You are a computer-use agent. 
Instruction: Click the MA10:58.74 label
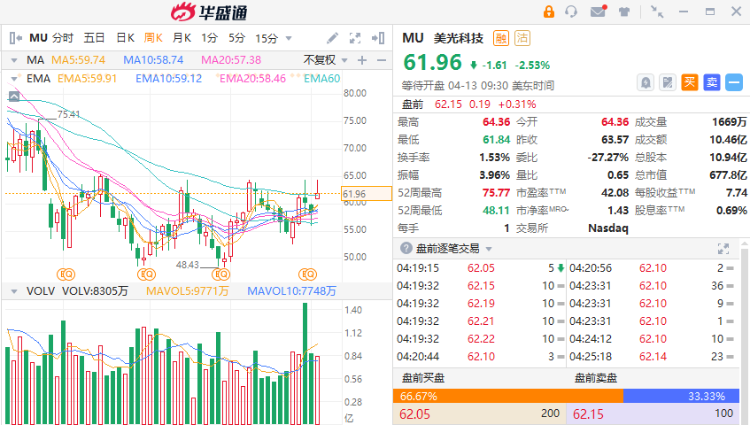click(x=153, y=60)
